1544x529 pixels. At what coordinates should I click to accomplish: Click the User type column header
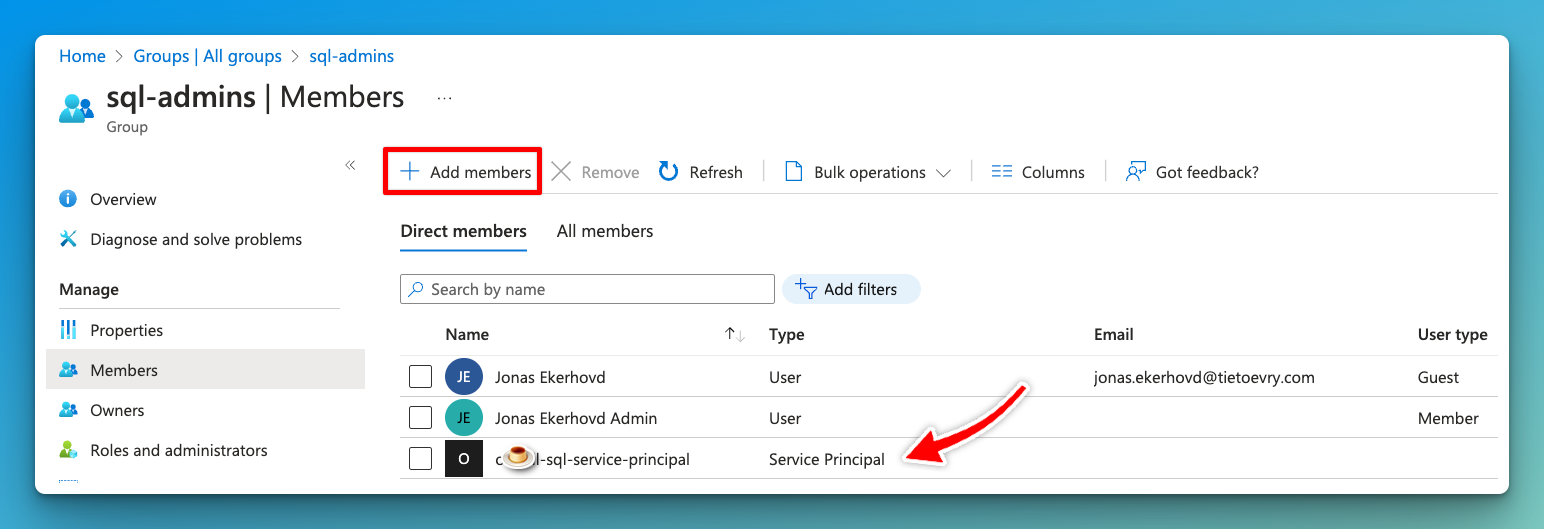(x=1453, y=335)
